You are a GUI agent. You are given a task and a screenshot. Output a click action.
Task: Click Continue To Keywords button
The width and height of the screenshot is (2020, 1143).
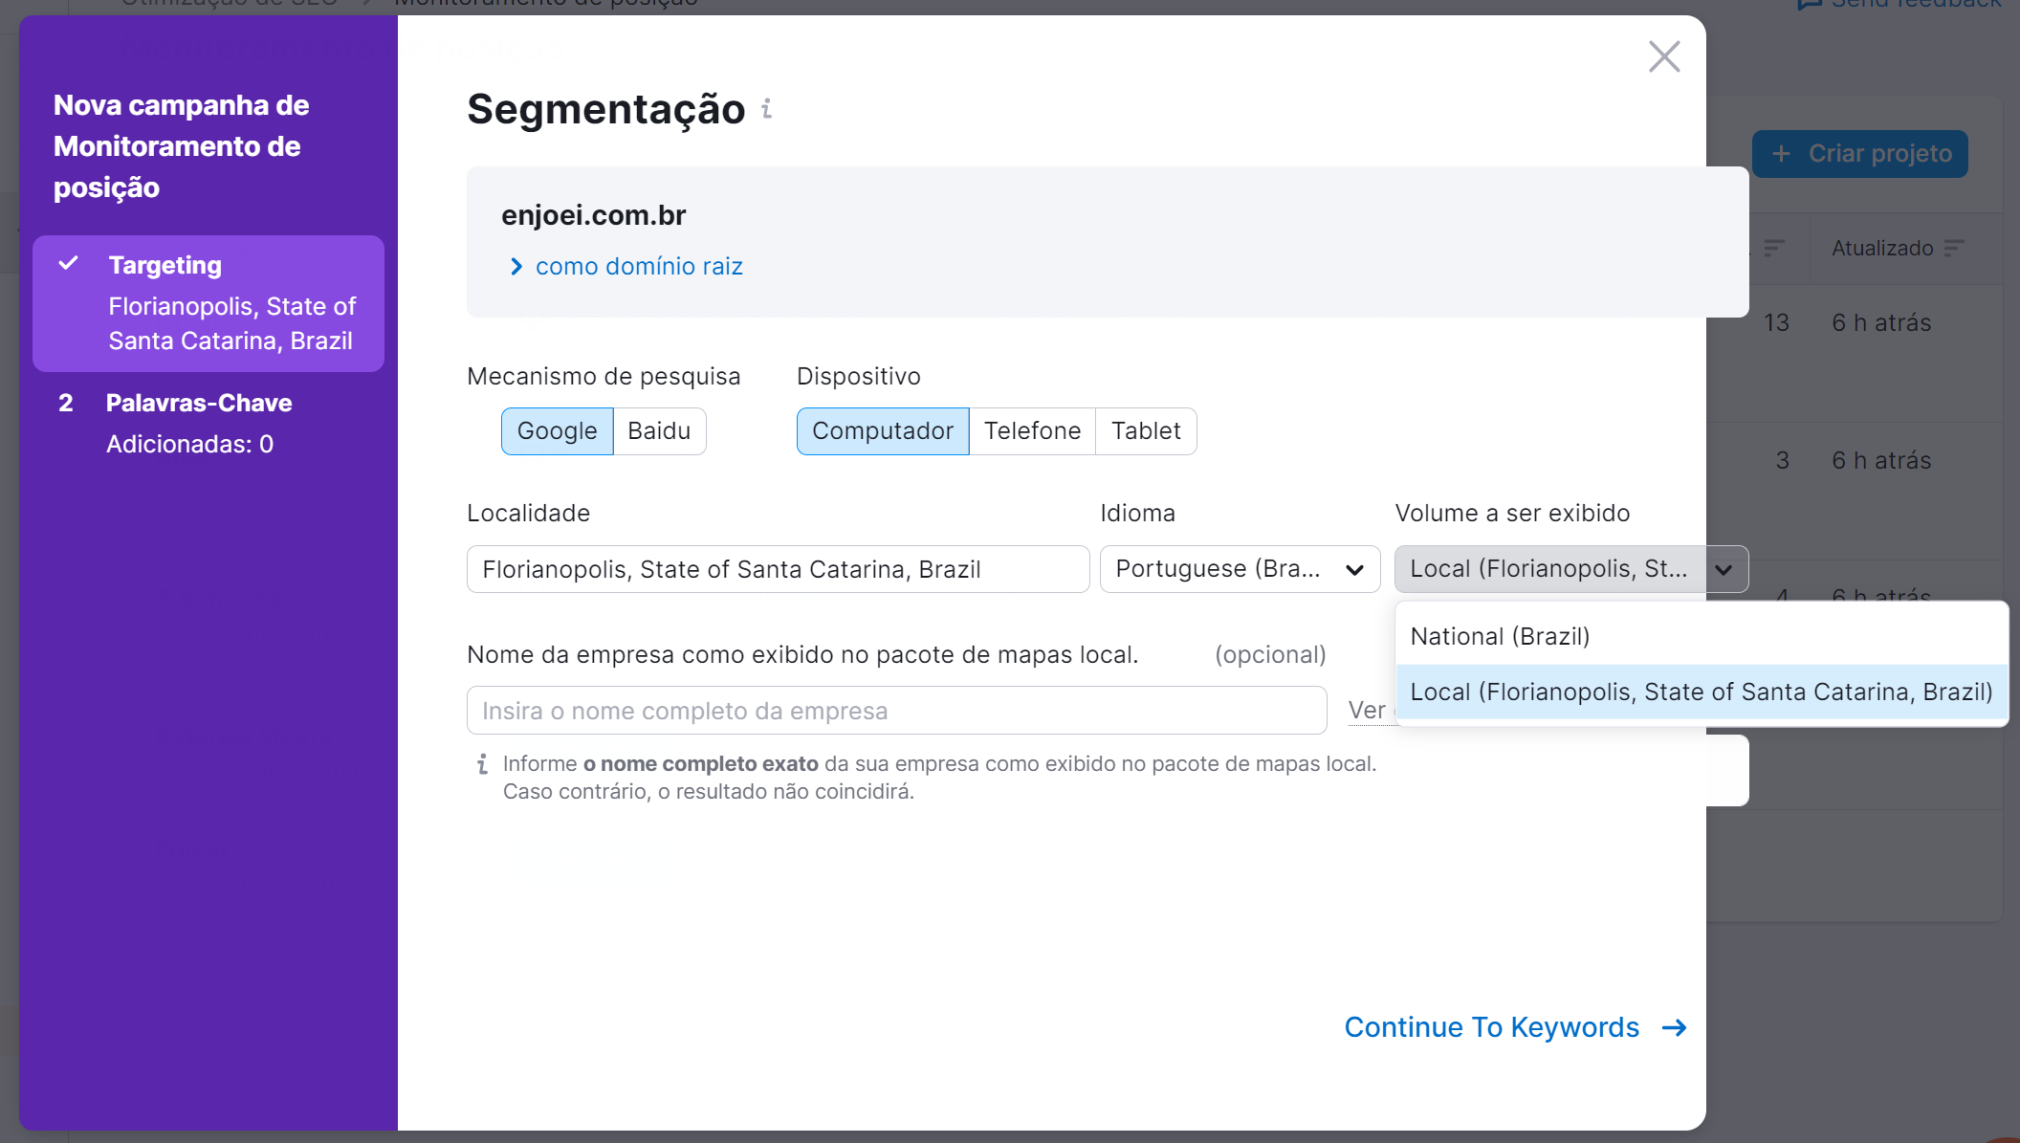coord(1516,1026)
